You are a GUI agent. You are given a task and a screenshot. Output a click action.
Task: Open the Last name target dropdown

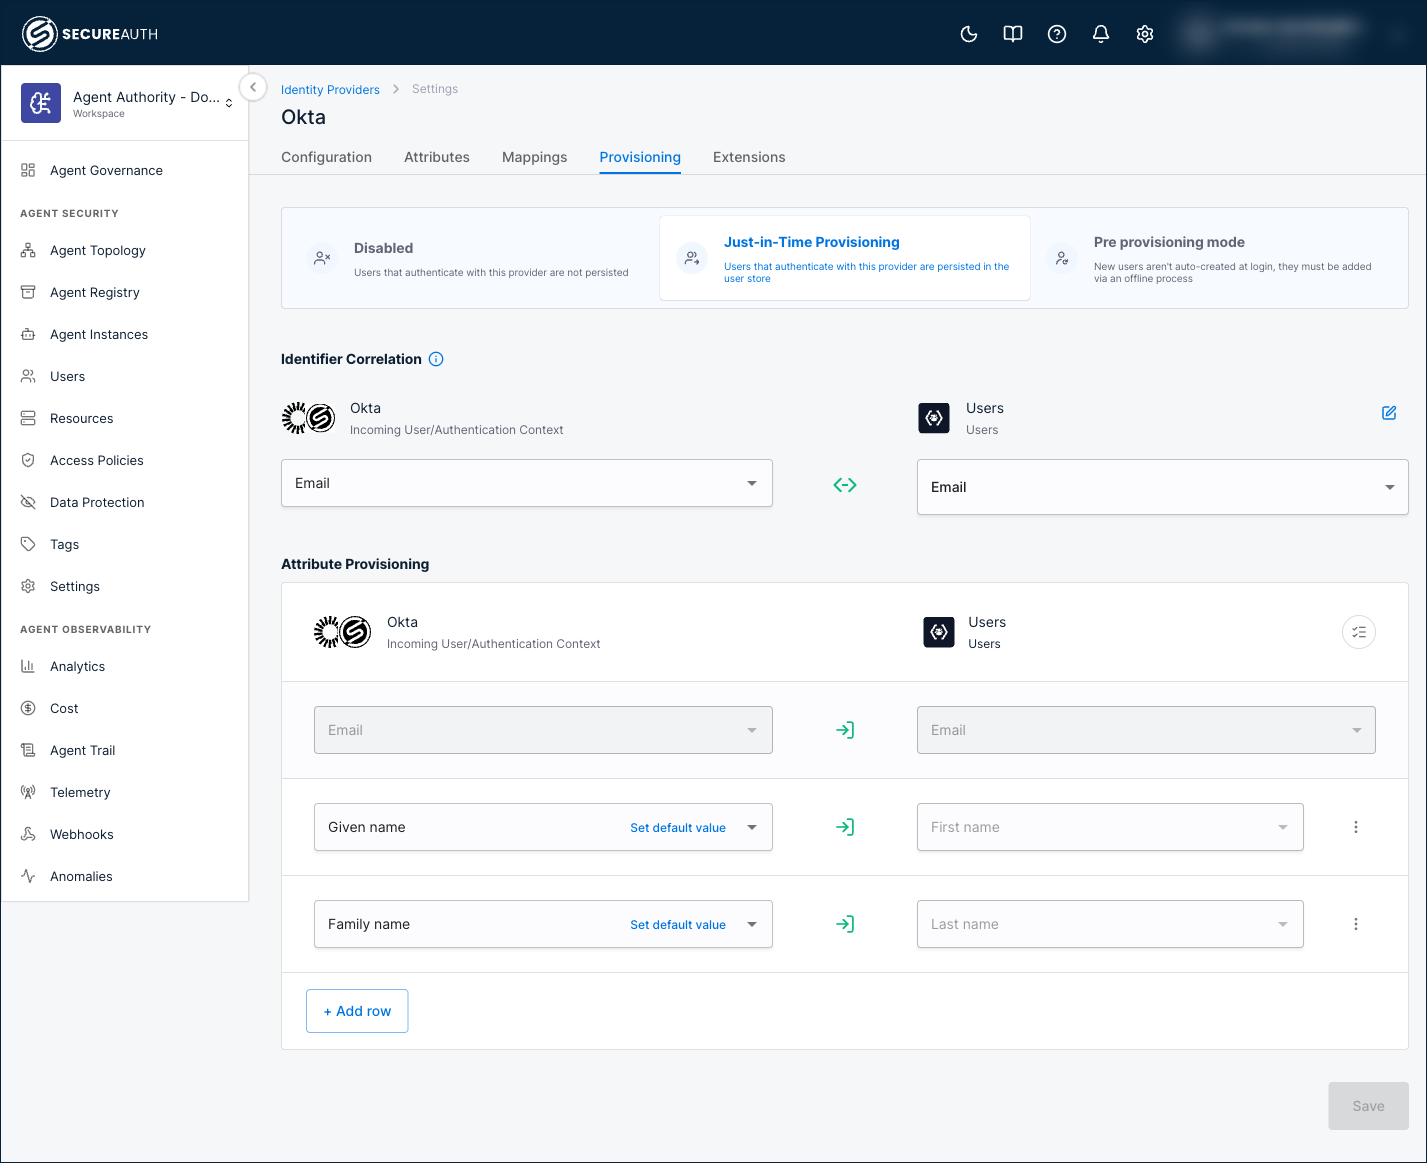click(1110, 924)
